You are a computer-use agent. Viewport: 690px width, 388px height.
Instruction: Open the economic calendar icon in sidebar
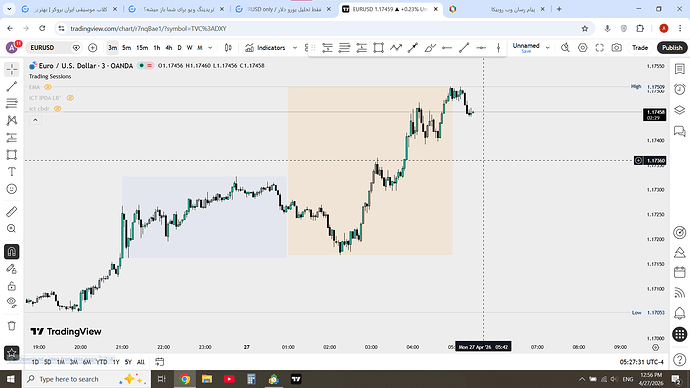(680, 272)
